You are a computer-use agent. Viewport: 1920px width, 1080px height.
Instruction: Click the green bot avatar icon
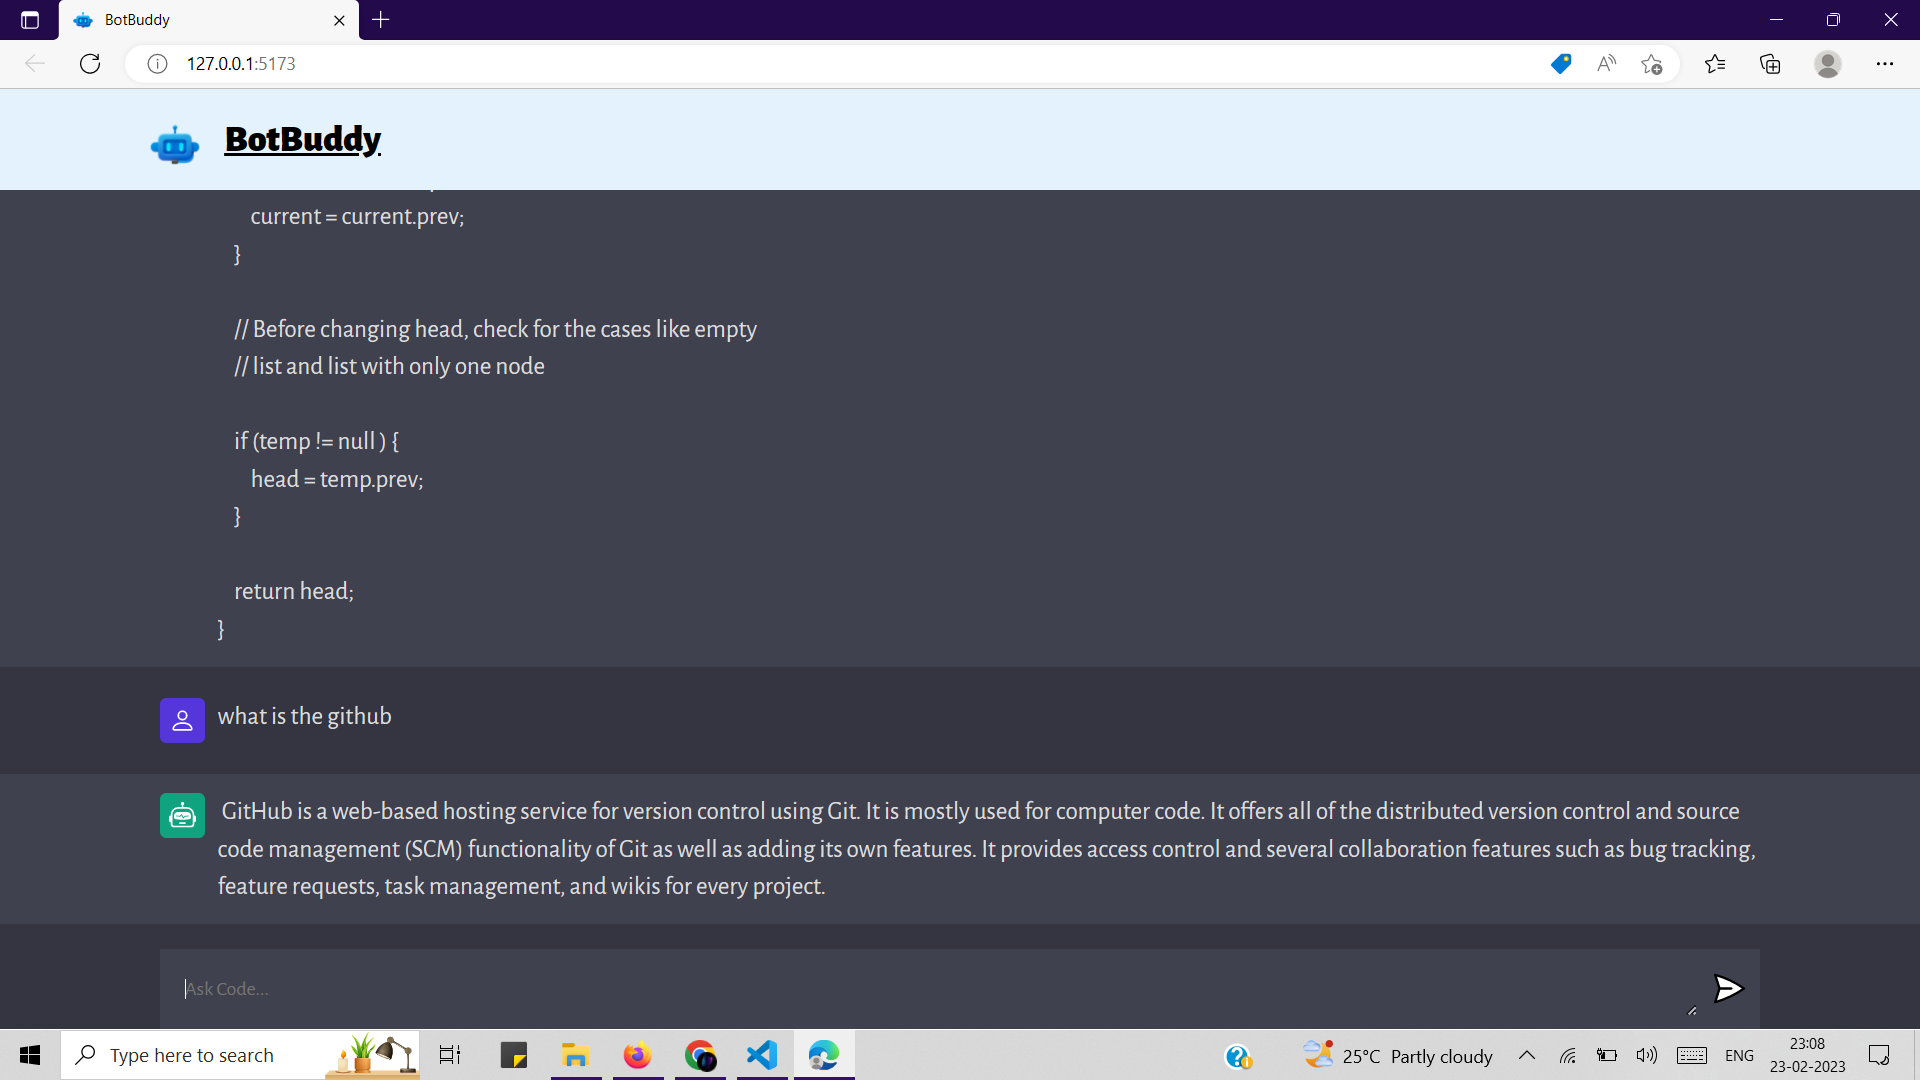coord(182,816)
